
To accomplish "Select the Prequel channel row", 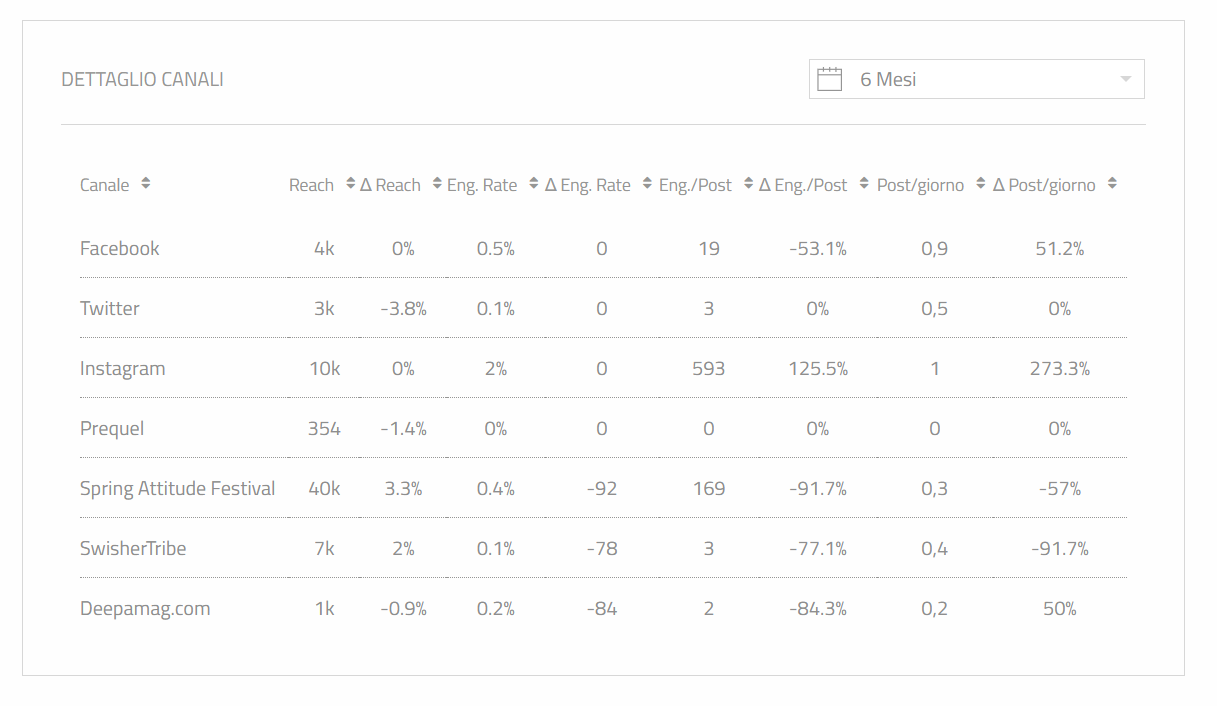I will click(x=112, y=429).
